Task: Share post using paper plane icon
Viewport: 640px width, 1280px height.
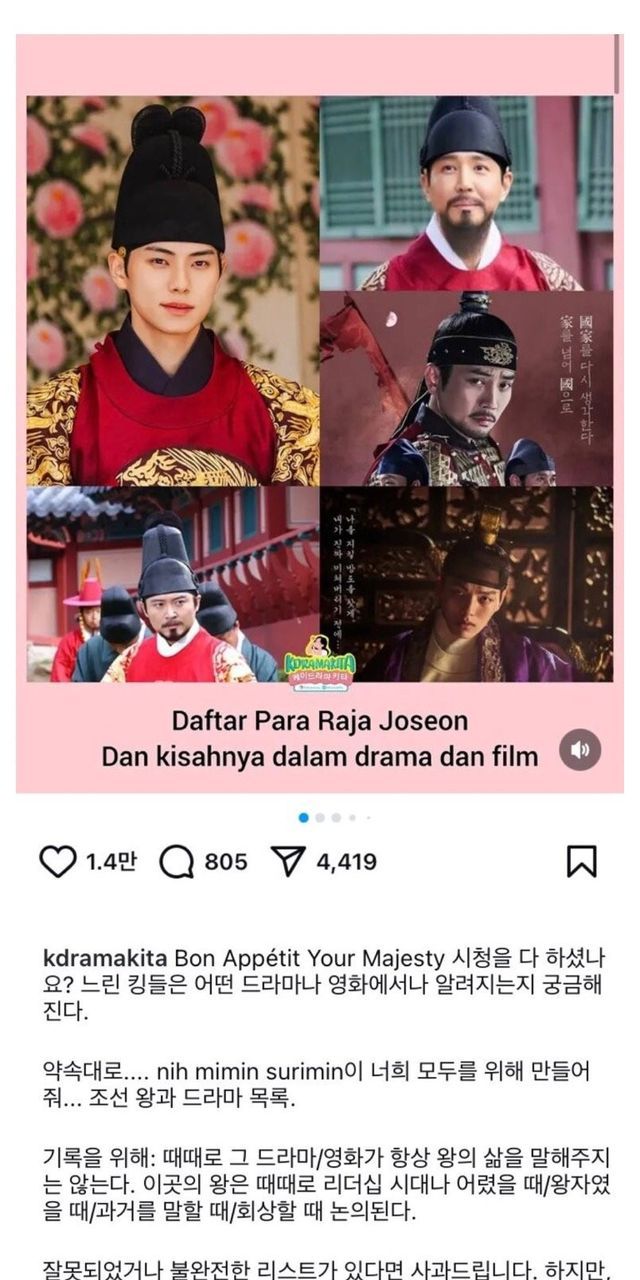Action: pos(288,861)
